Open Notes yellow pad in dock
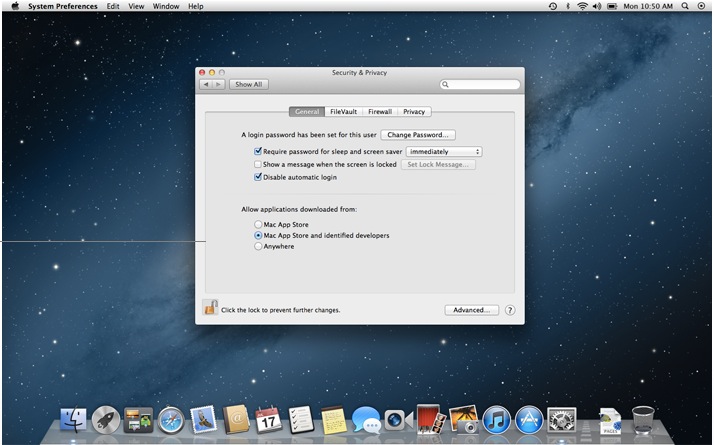 click(x=333, y=419)
